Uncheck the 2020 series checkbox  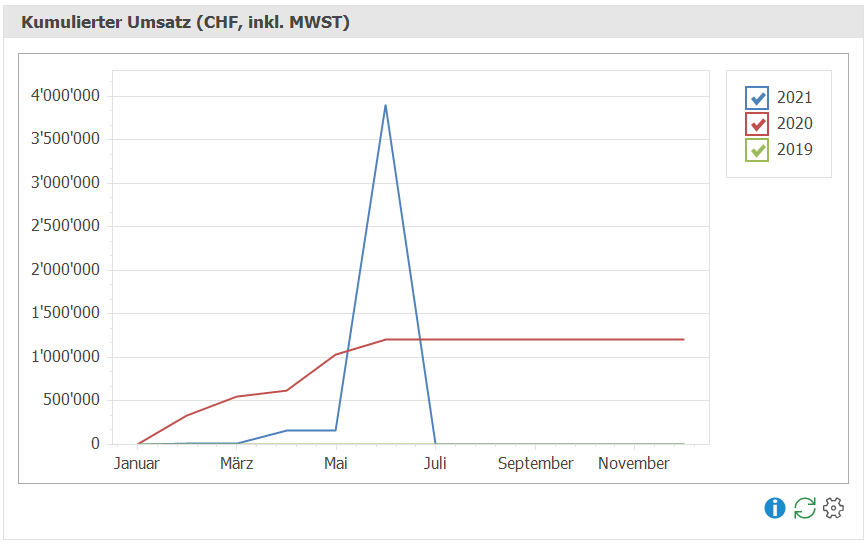[x=757, y=124]
